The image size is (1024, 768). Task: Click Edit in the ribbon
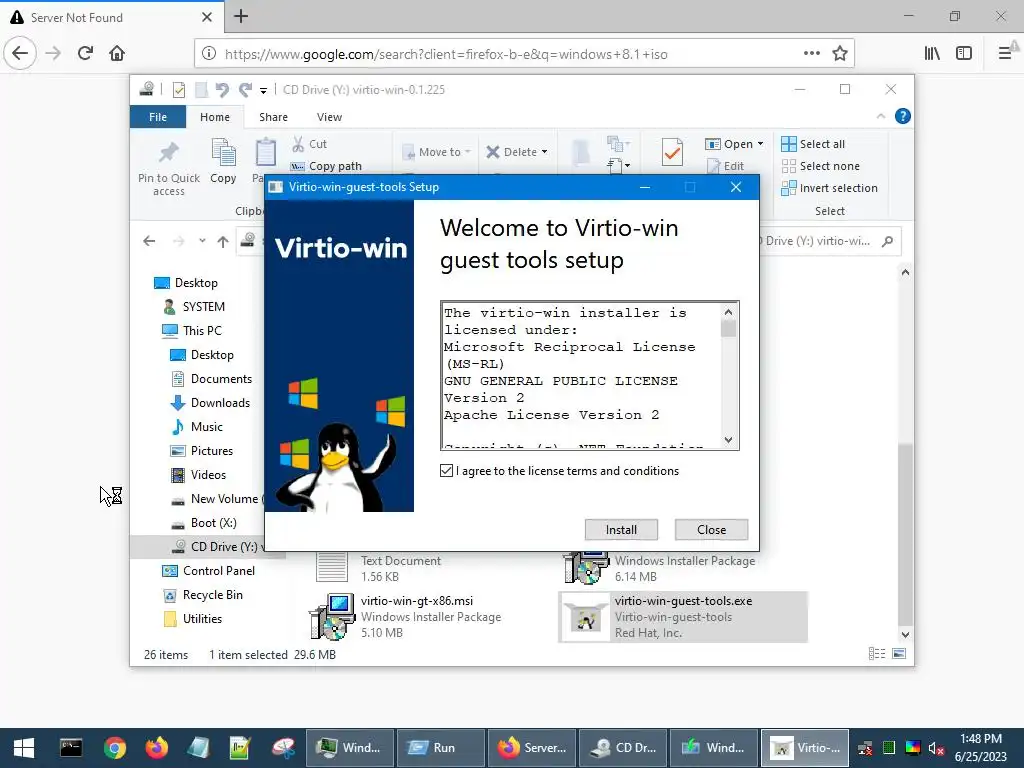[x=725, y=166]
